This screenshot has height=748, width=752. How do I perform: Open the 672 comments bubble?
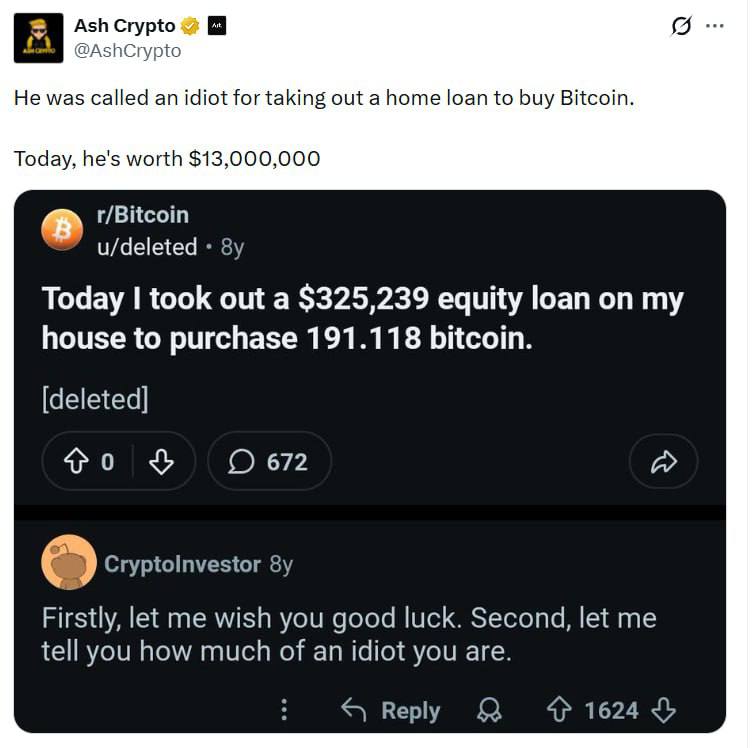tap(269, 461)
